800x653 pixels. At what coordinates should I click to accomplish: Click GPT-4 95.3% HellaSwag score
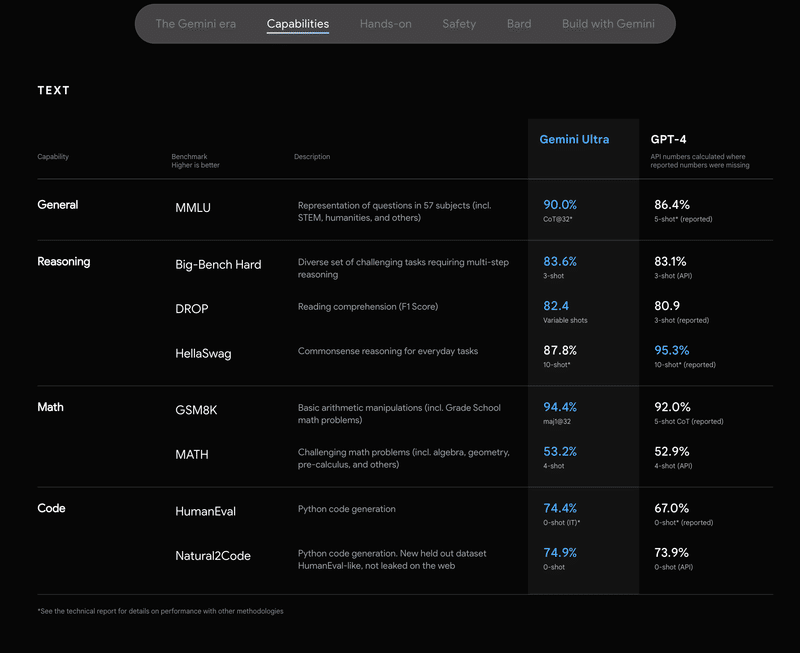[672, 350]
